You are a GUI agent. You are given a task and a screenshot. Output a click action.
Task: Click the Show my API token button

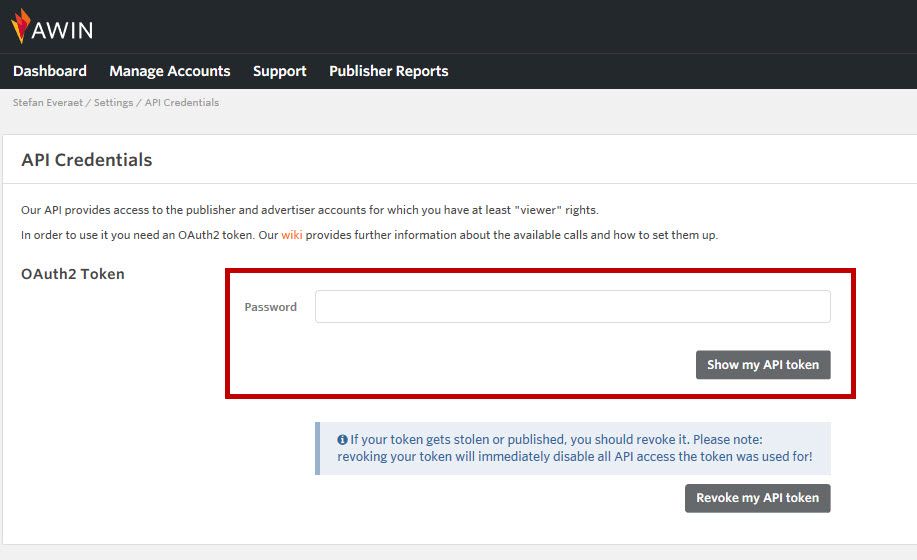point(763,365)
